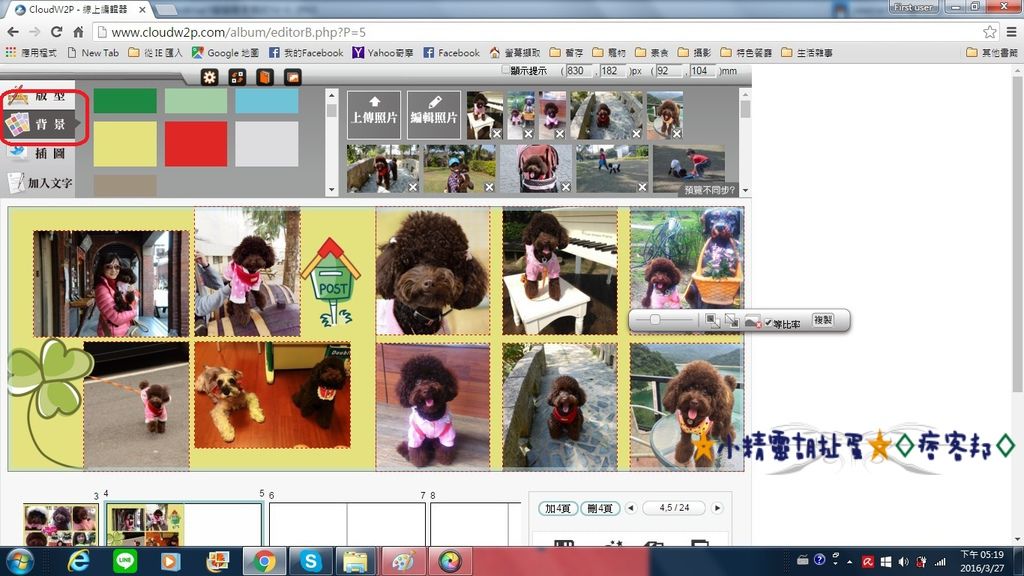The height and width of the screenshot is (576, 1024).
Task: Click the 上傳照片 upload photo button
Action: click(x=374, y=115)
